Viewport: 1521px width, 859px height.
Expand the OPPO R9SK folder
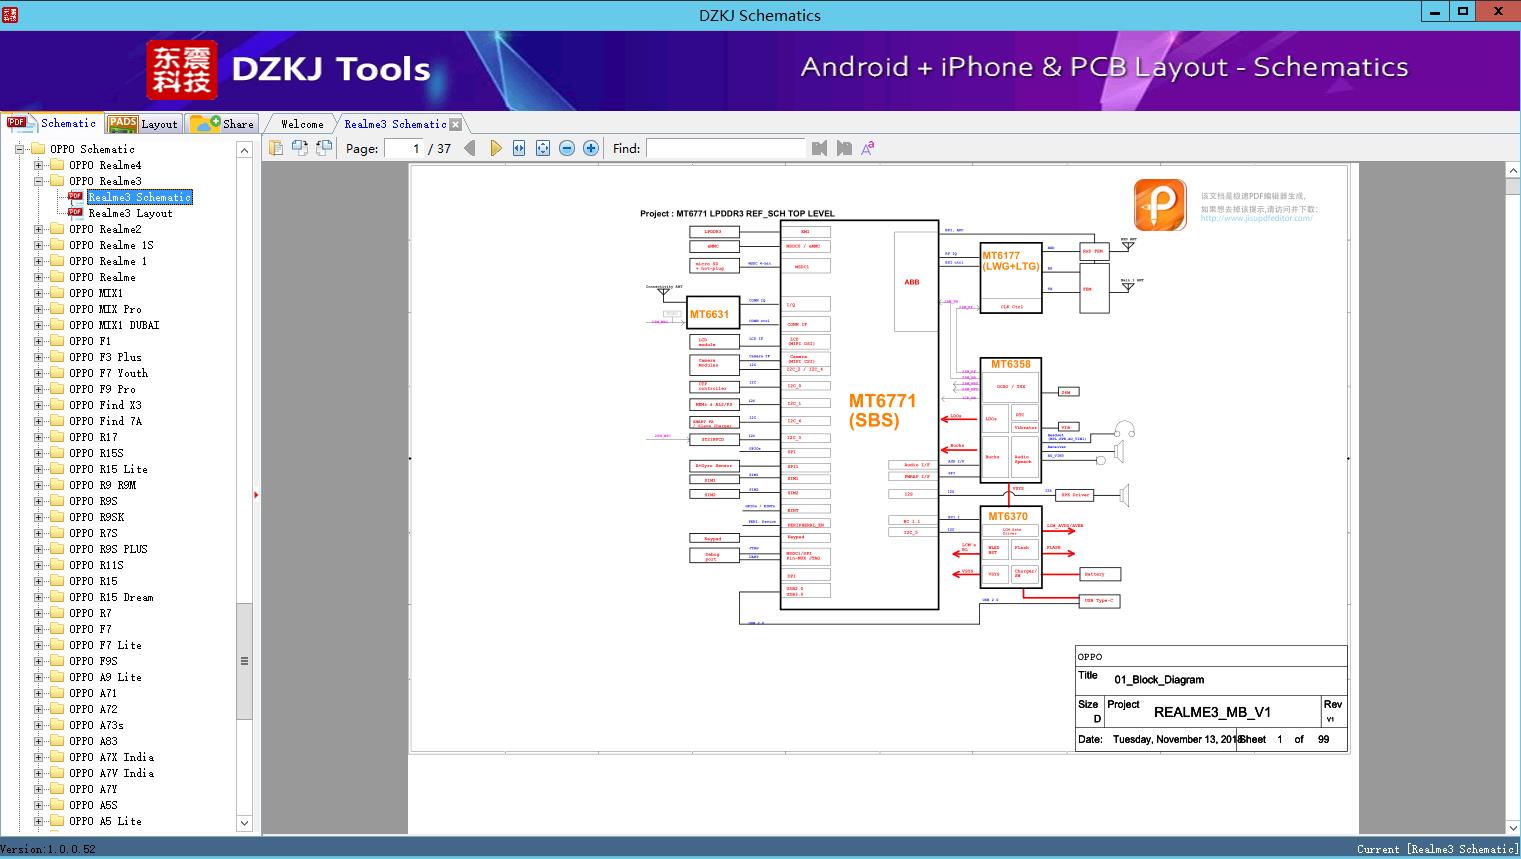[39, 517]
